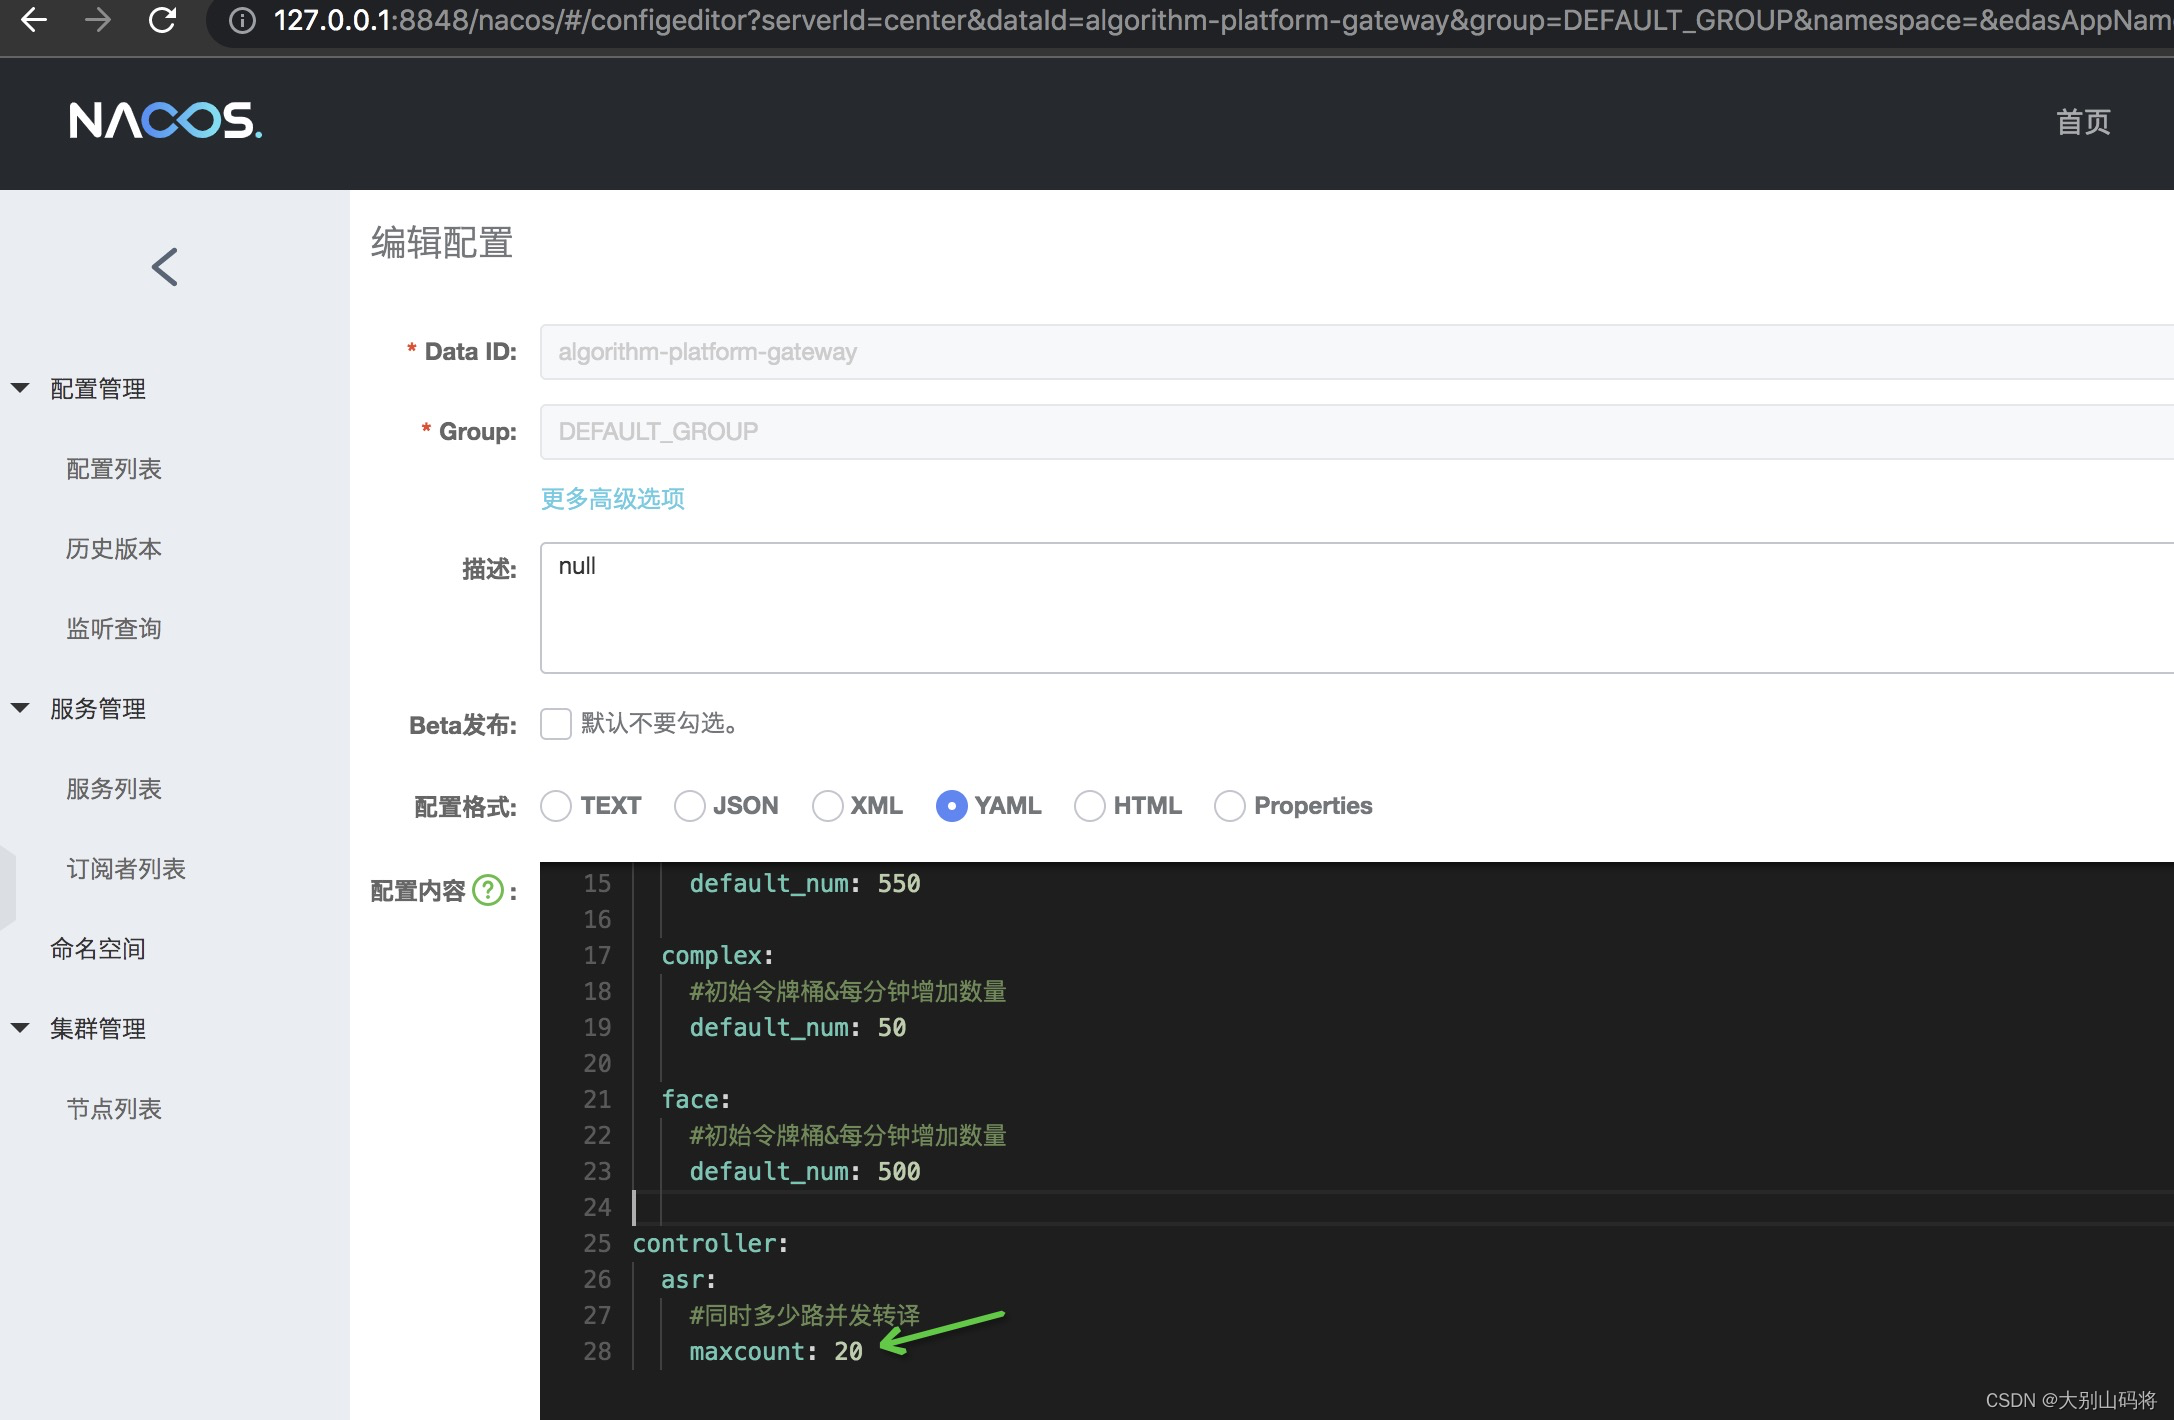Collapse the 服务管理 menu section
2174x1420 pixels.
coord(21,708)
